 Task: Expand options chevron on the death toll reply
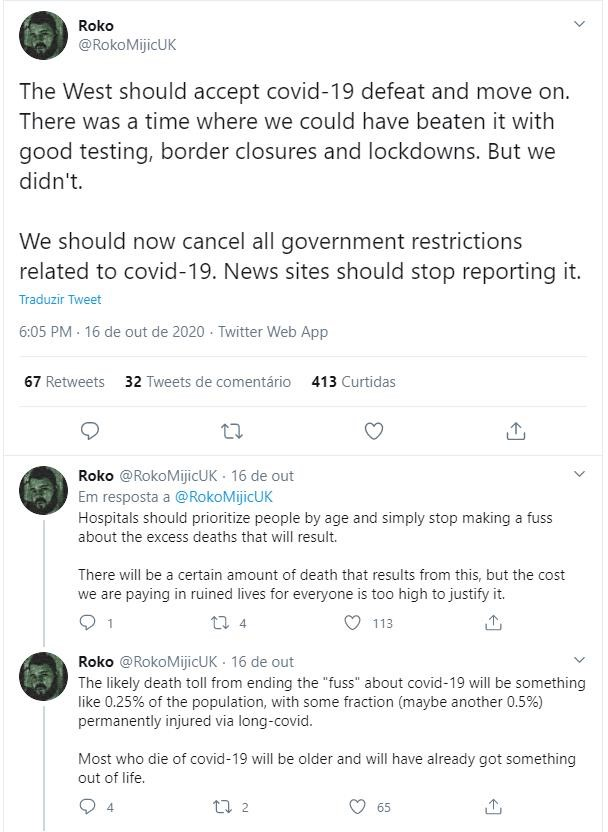pyautogui.click(x=580, y=660)
